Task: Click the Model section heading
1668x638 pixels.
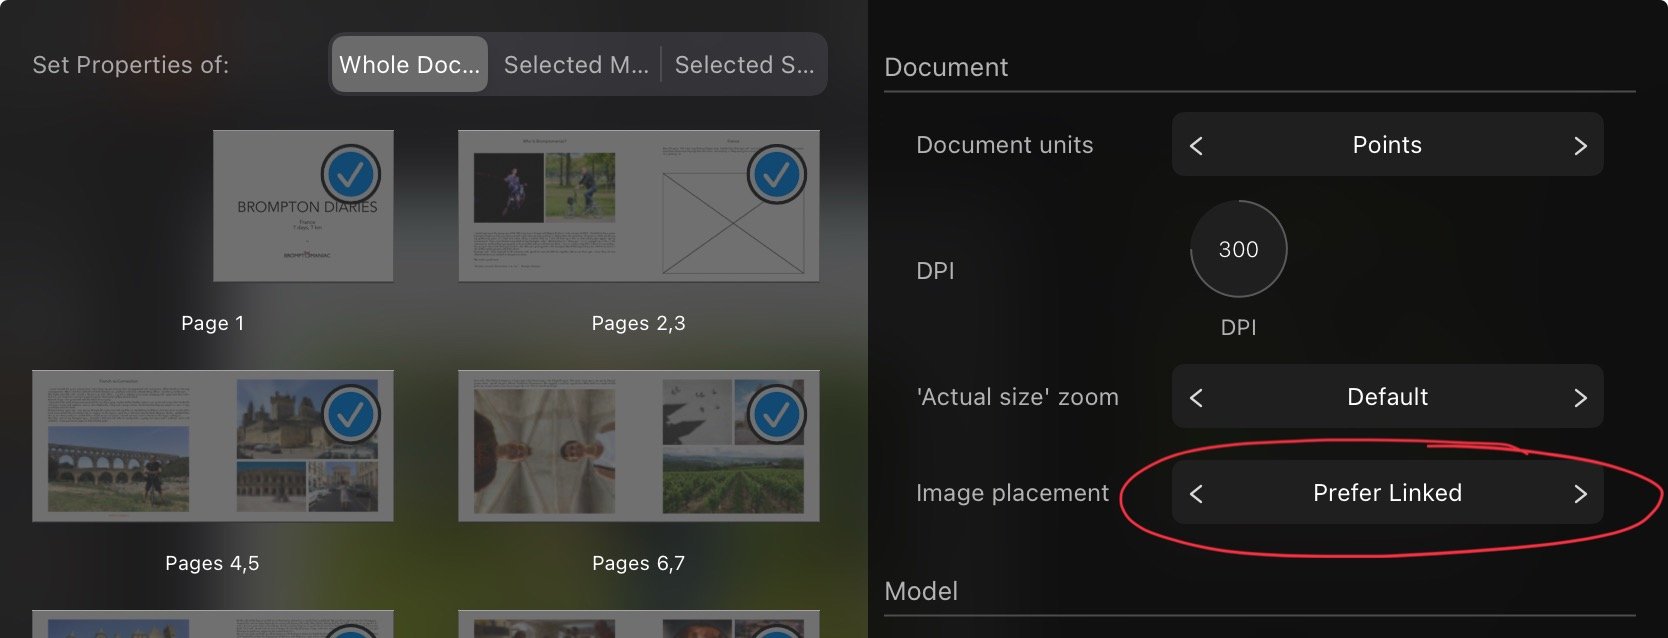Action: [x=921, y=591]
